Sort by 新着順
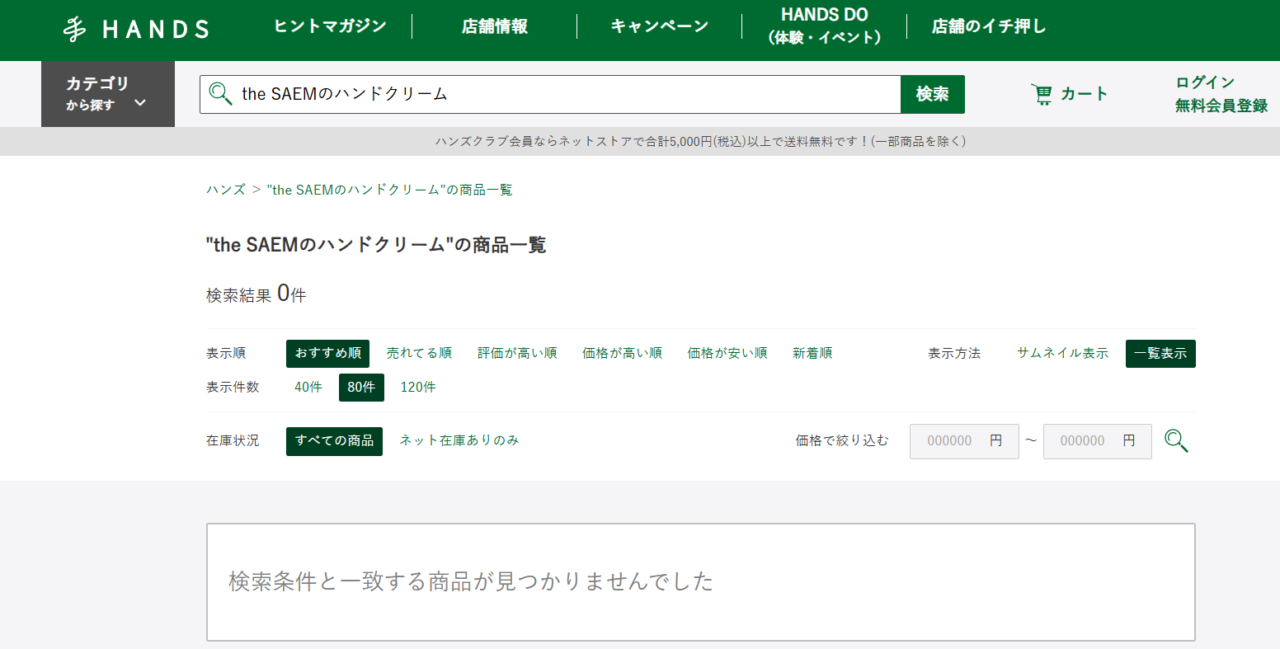Viewport: 1280px width, 649px height. point(812,354)
